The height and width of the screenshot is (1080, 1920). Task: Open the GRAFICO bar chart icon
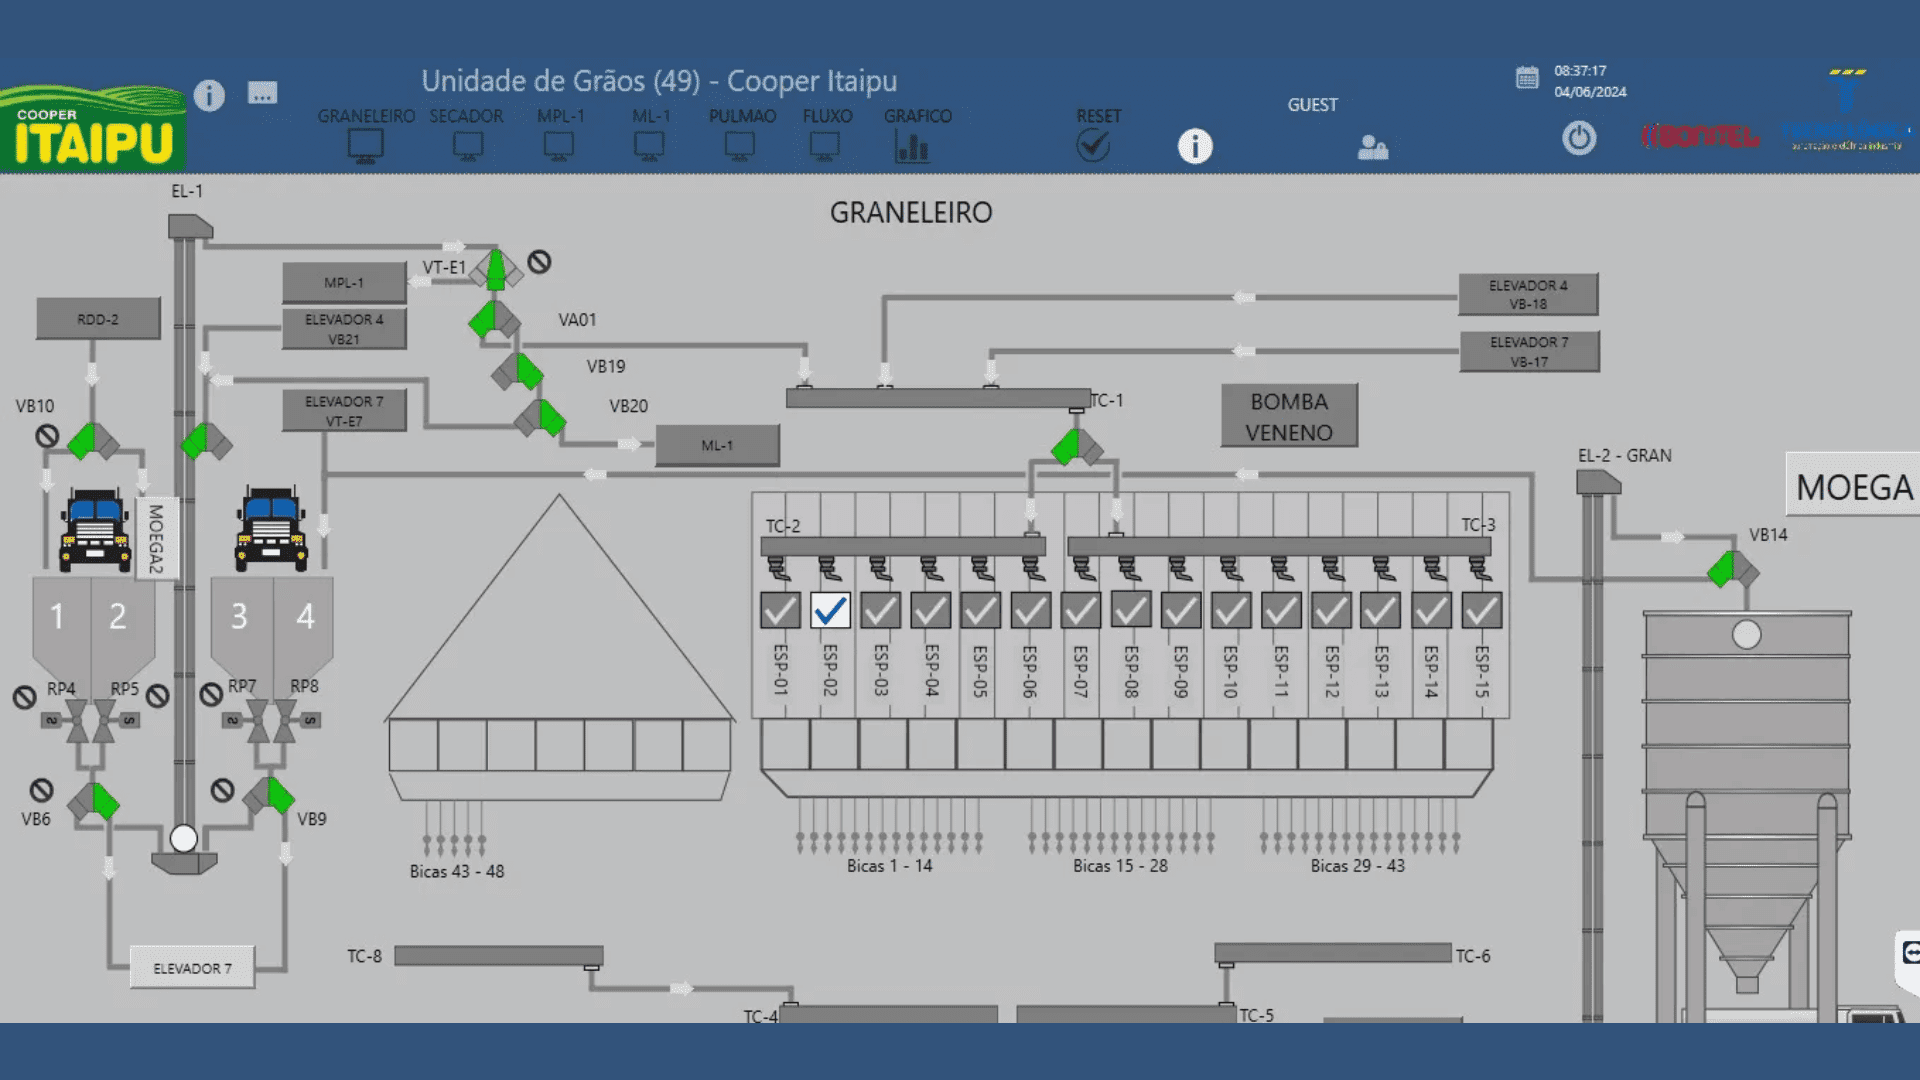pos(912,147)
